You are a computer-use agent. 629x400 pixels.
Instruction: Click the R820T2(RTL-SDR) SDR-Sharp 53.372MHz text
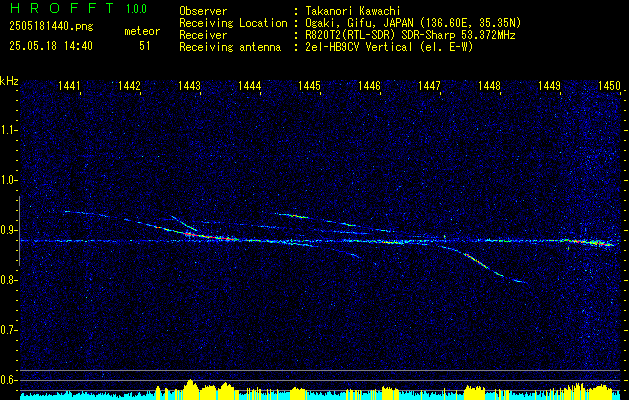click(408, 35)
